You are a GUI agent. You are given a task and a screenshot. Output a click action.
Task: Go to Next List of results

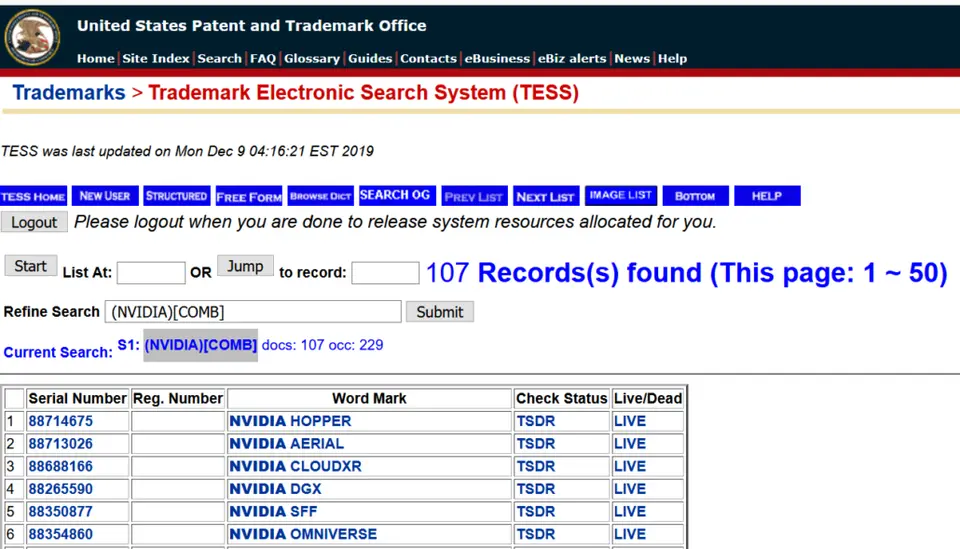pos(545,196)
